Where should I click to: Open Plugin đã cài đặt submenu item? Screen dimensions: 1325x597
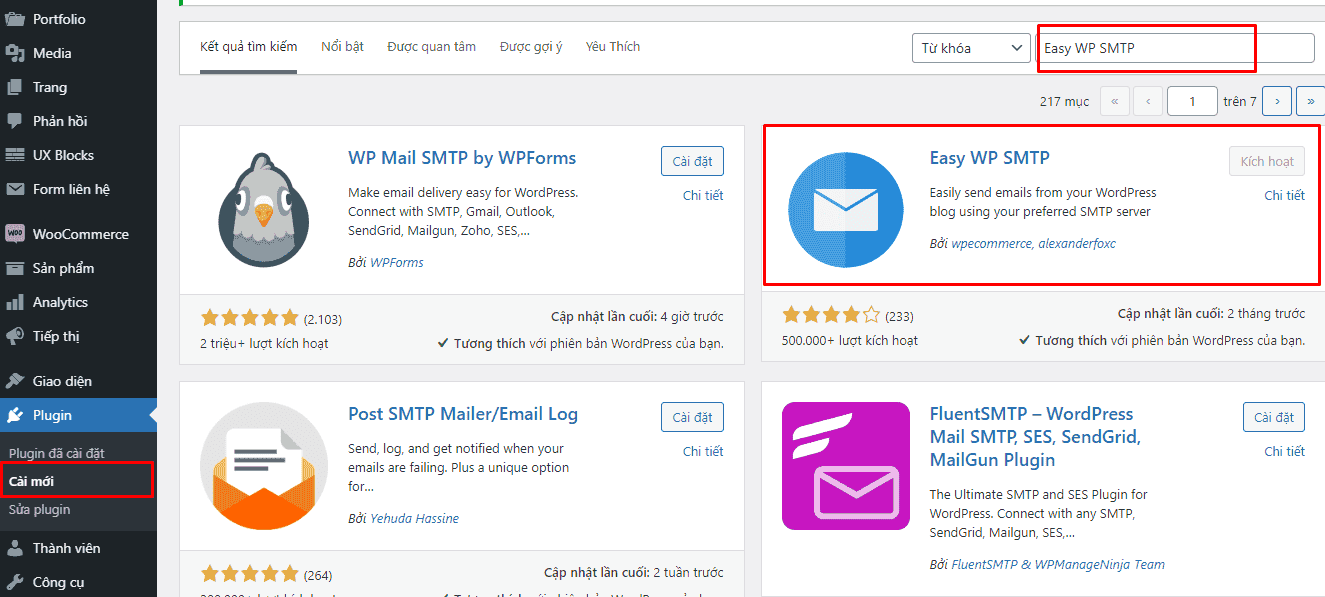56,453
